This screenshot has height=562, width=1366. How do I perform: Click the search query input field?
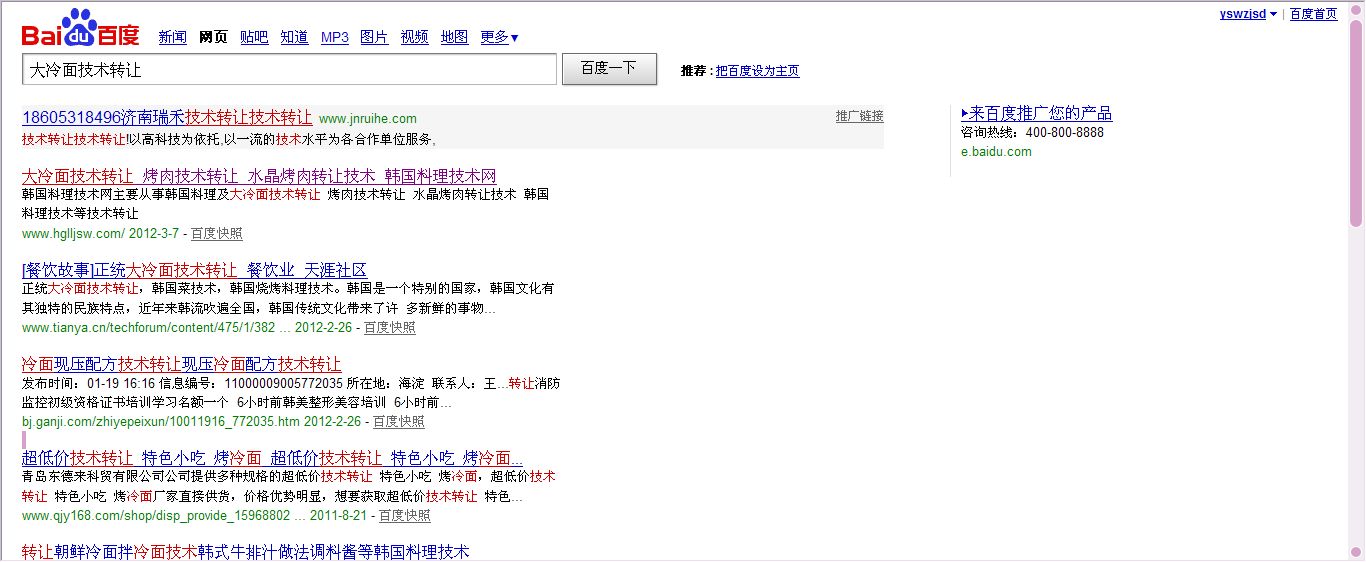click(x=288, y=70)
